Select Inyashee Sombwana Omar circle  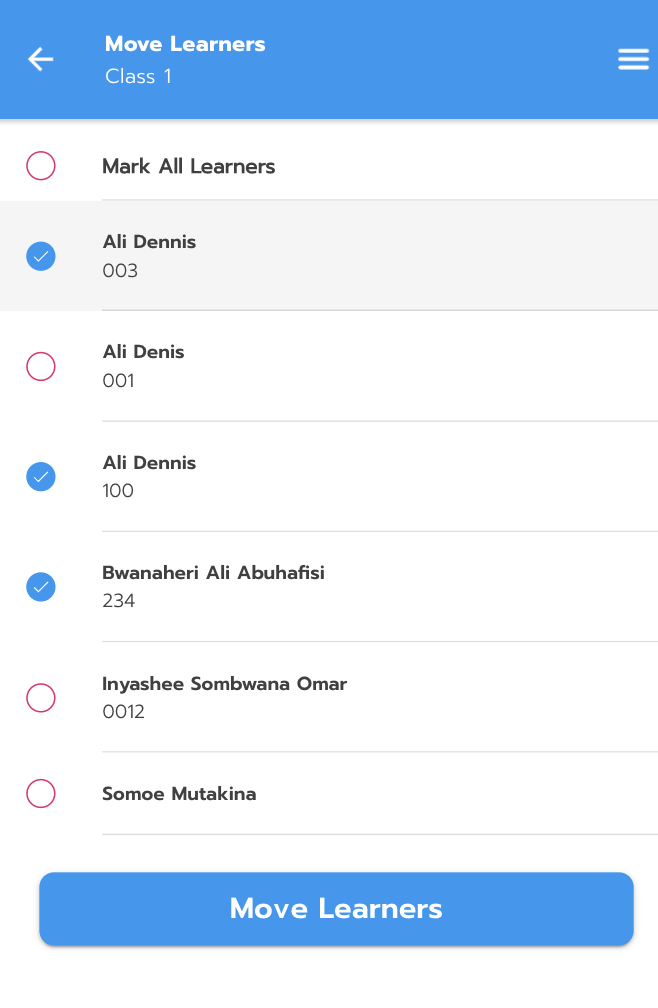tap(41, 697)
